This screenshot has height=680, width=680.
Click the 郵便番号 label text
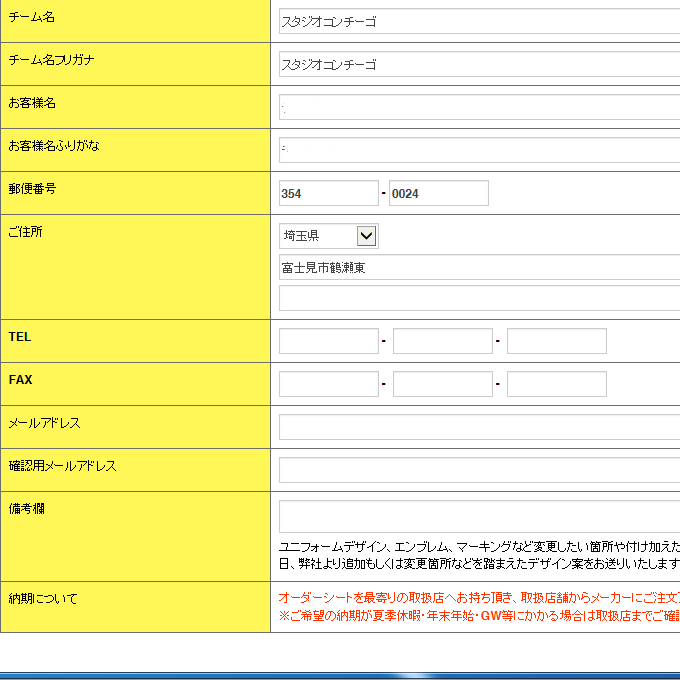(x=33, y=189)
